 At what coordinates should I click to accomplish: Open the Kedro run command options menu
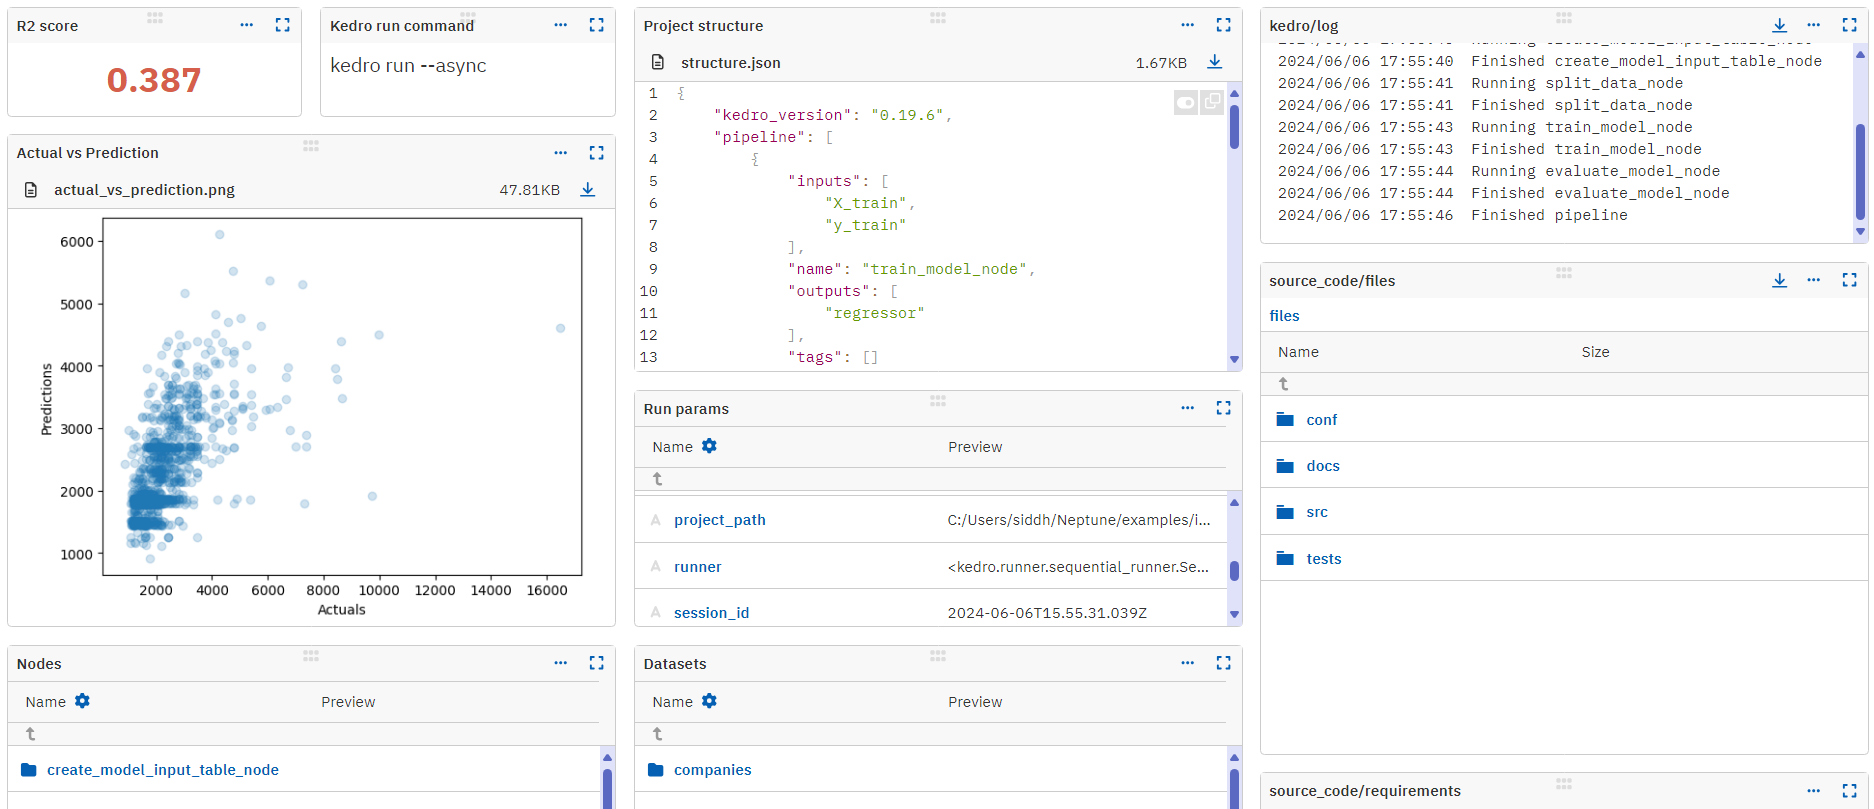560,25
